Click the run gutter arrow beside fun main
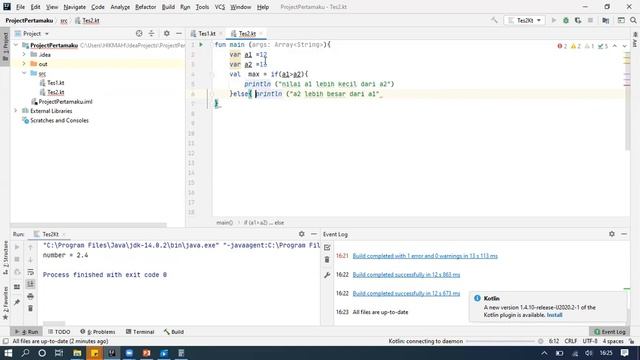Viewport: 640px width, 360px height. coord(201,44)
